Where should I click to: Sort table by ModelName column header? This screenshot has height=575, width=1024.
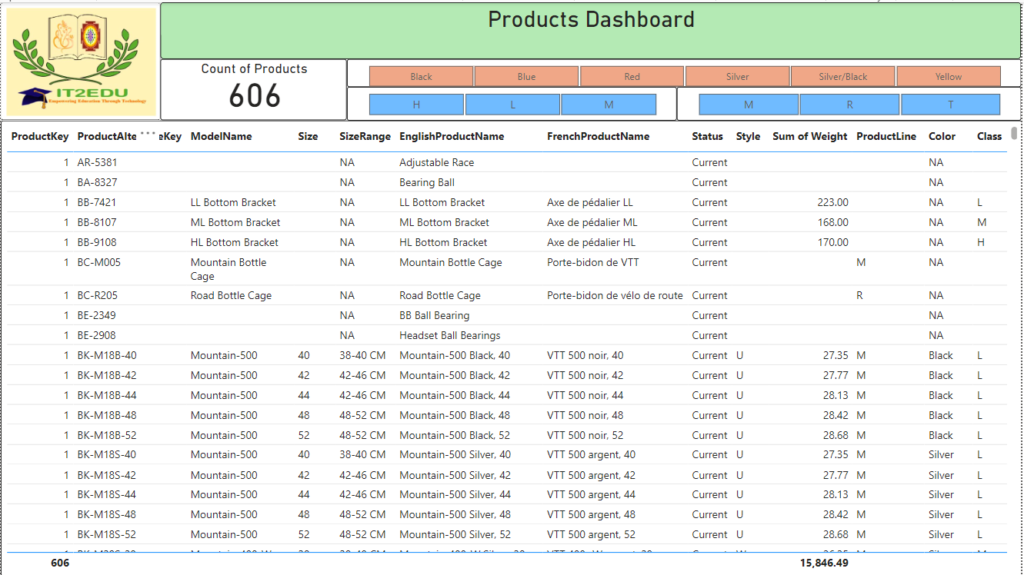(221, 137)
